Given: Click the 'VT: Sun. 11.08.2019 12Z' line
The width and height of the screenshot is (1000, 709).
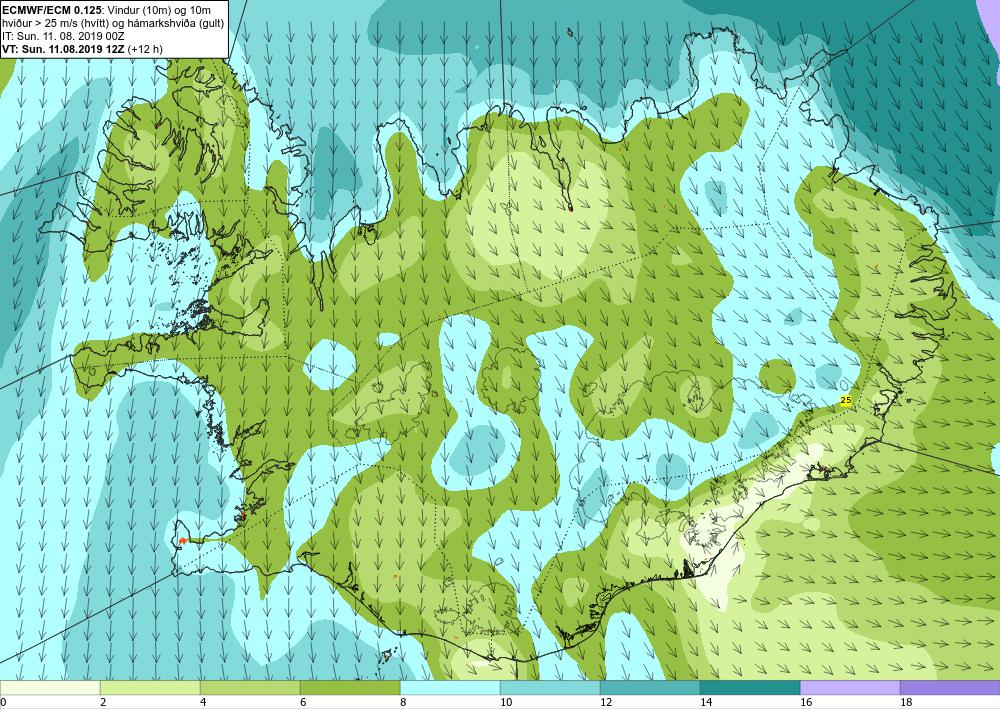Looking at the screenshot, I should coord(64,49).
